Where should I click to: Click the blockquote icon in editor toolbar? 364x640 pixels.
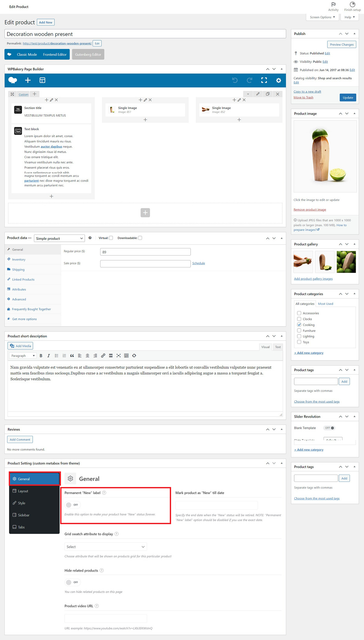tap(72, 356)
